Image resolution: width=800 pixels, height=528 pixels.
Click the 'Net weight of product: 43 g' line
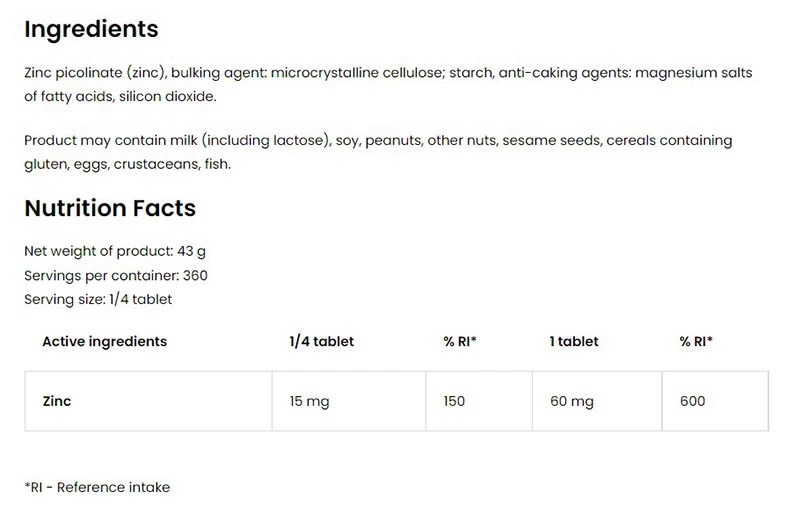click(115, 252)
